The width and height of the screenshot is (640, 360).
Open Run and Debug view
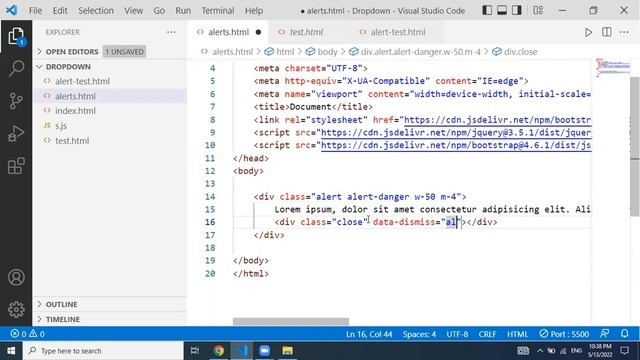16,133
